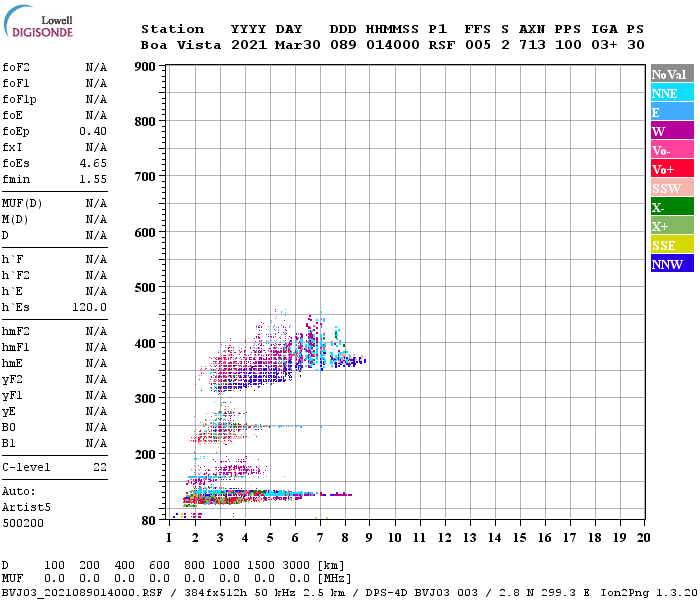The image size is (700, 600).
Task: Select the Vo- pink legend swatch
Action: pyautogui.click(x=672, y=150)
